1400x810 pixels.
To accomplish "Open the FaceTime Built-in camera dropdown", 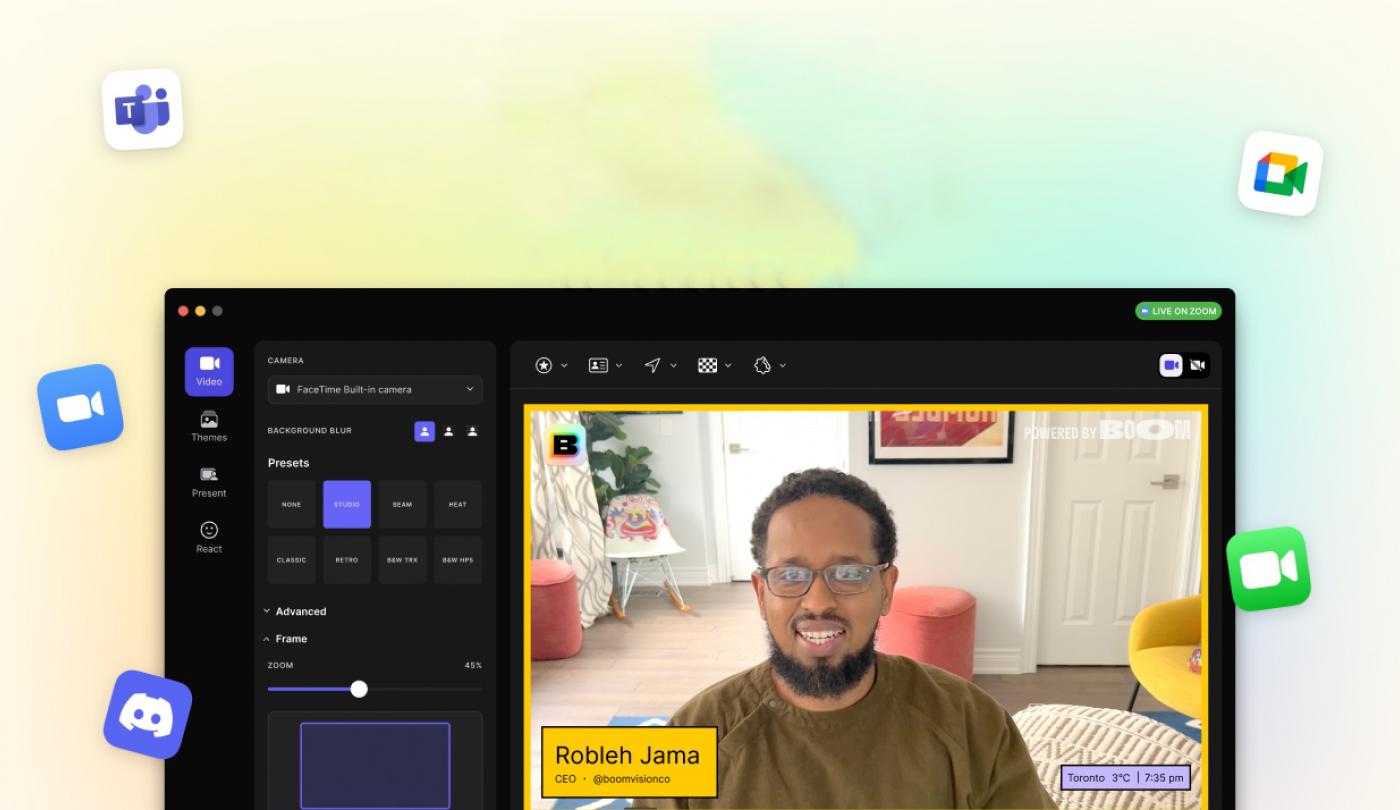I will [375, 389].
